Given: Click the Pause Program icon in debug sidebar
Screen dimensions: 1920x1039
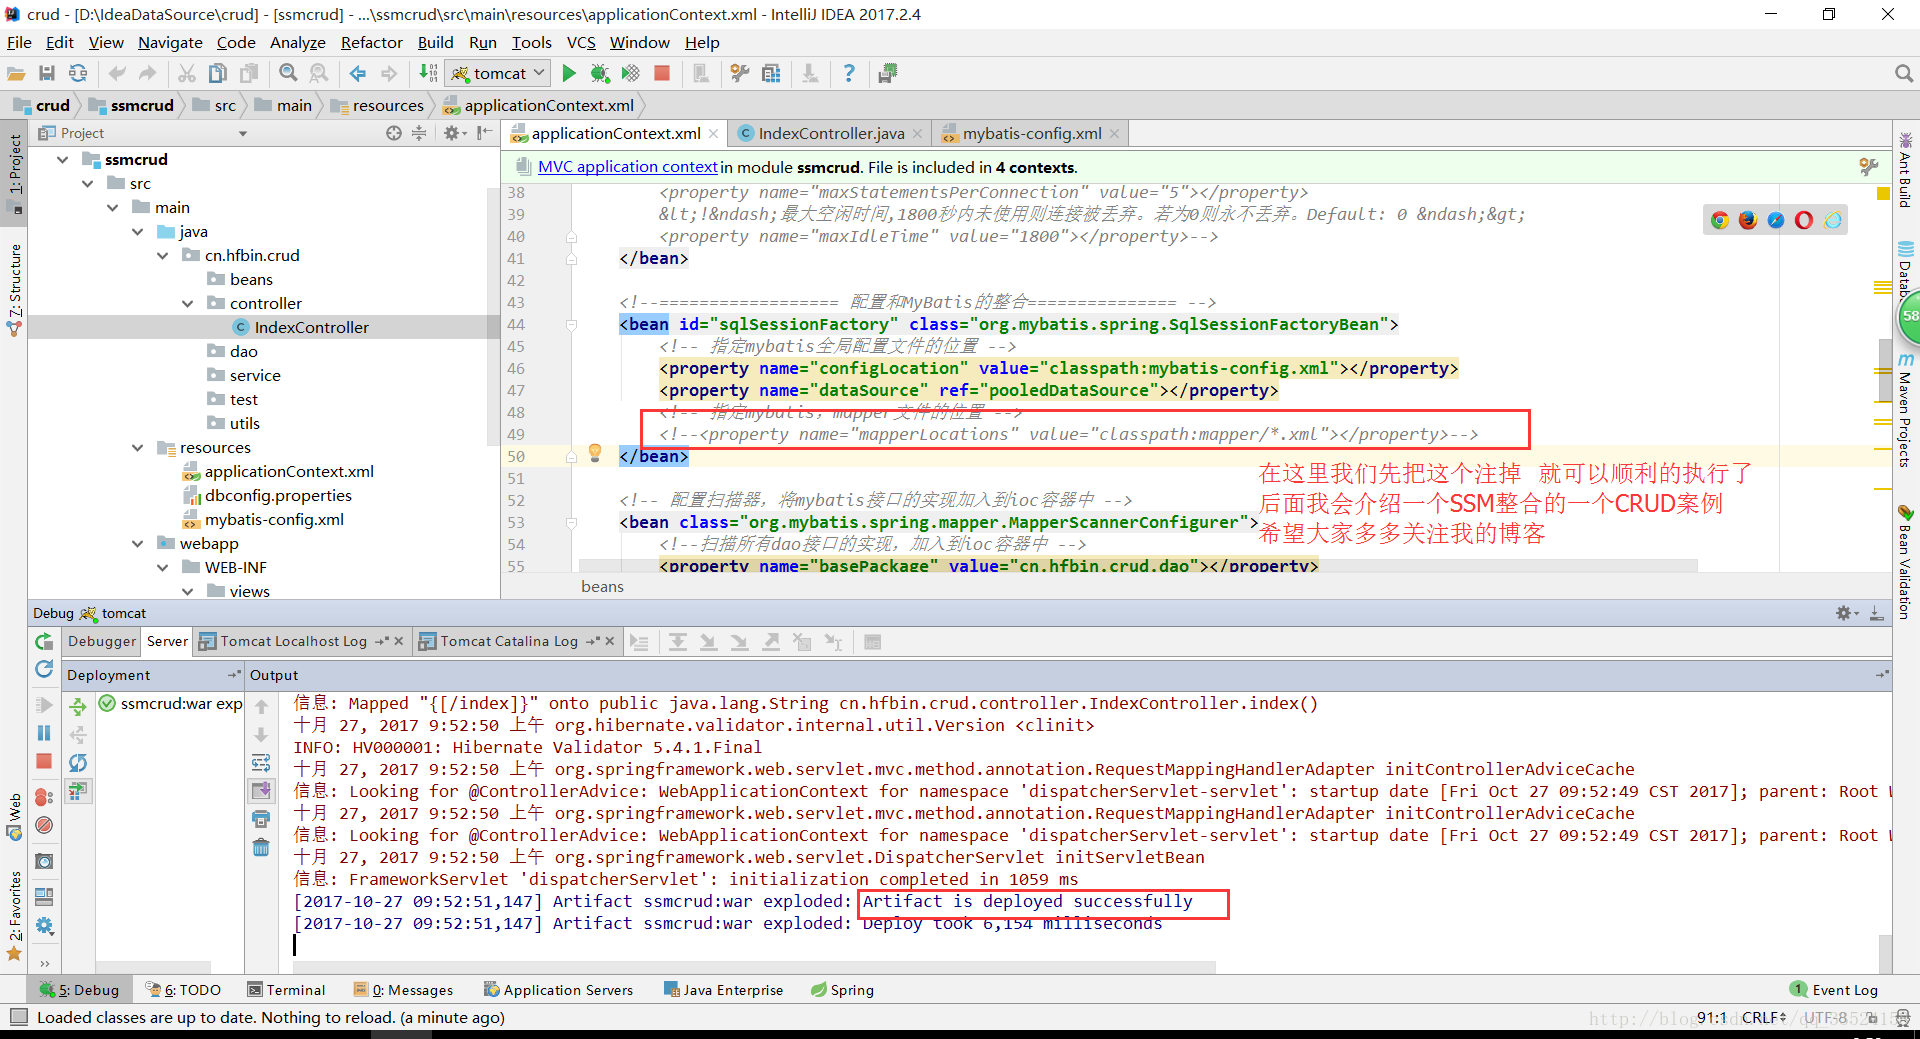Looking at the screenshot, I should point(43,733).
